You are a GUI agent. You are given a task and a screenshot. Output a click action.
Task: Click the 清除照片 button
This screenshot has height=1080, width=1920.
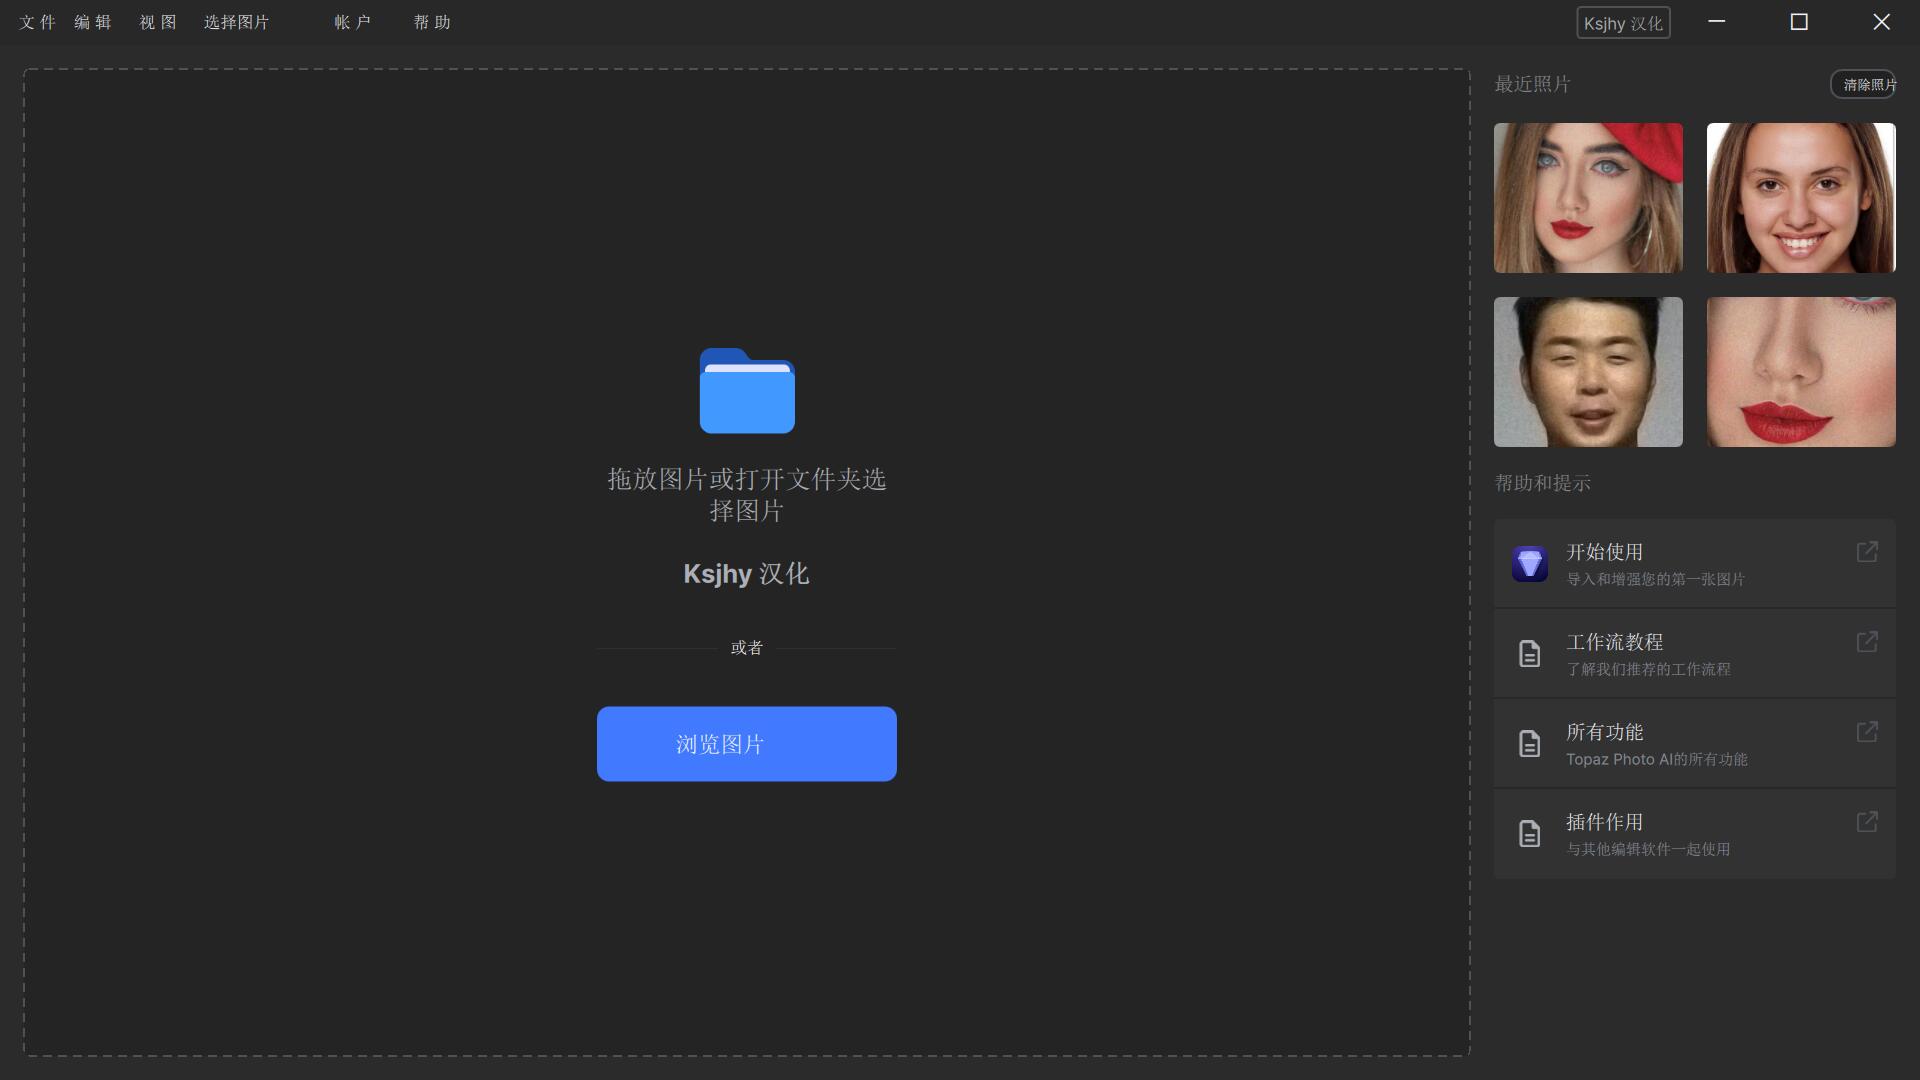1864,85
